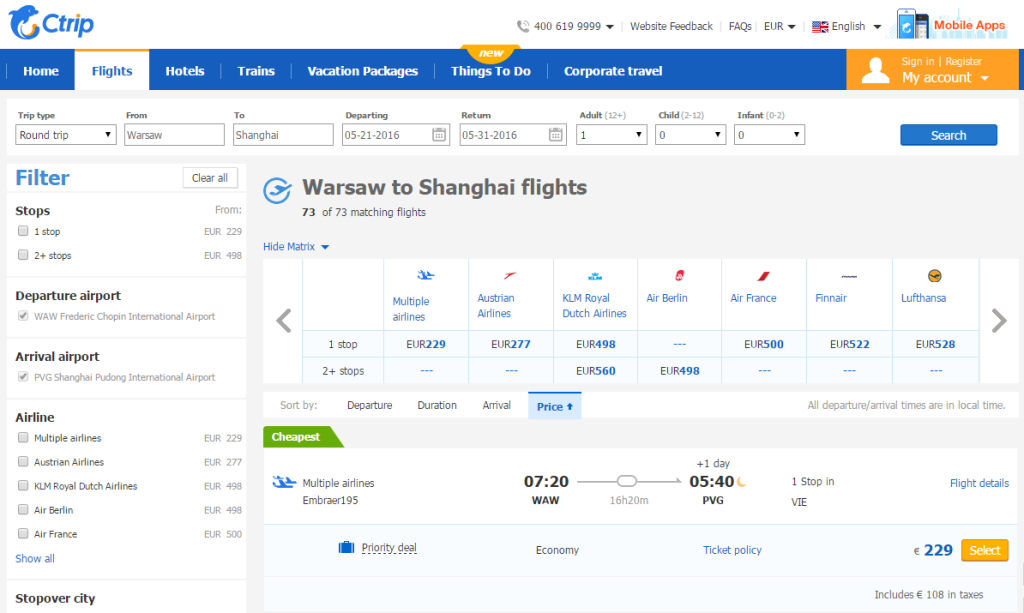Show more airlines with right matrix arrow
Image resolution: width=1024 pixels, height=613 pixels.
(999, 321)
